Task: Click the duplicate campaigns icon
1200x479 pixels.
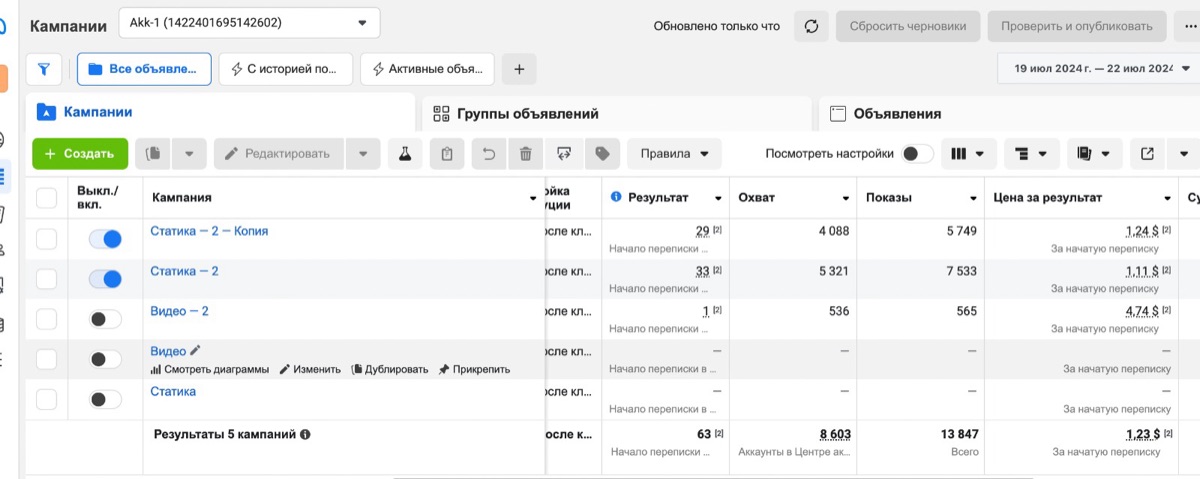Action: 153,154
